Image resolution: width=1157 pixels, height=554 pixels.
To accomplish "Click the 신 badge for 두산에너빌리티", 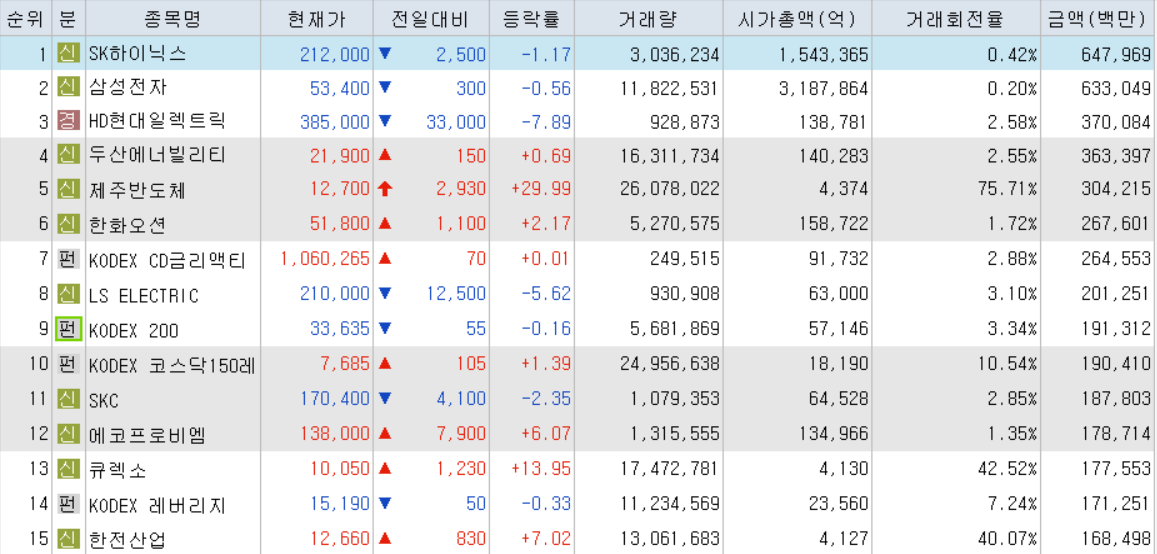I will point(68,156).
